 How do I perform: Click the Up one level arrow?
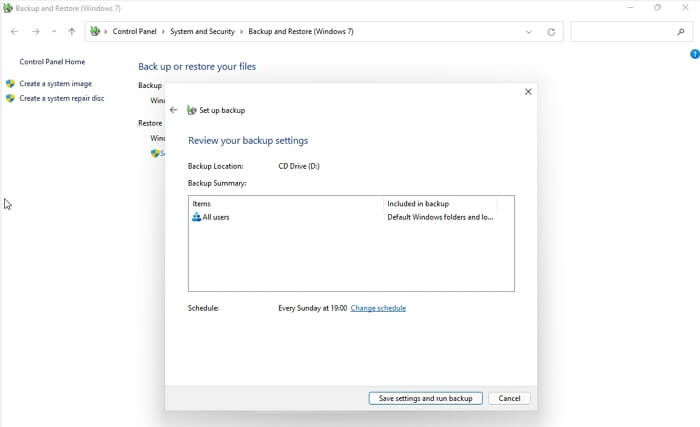coord(71,32)
